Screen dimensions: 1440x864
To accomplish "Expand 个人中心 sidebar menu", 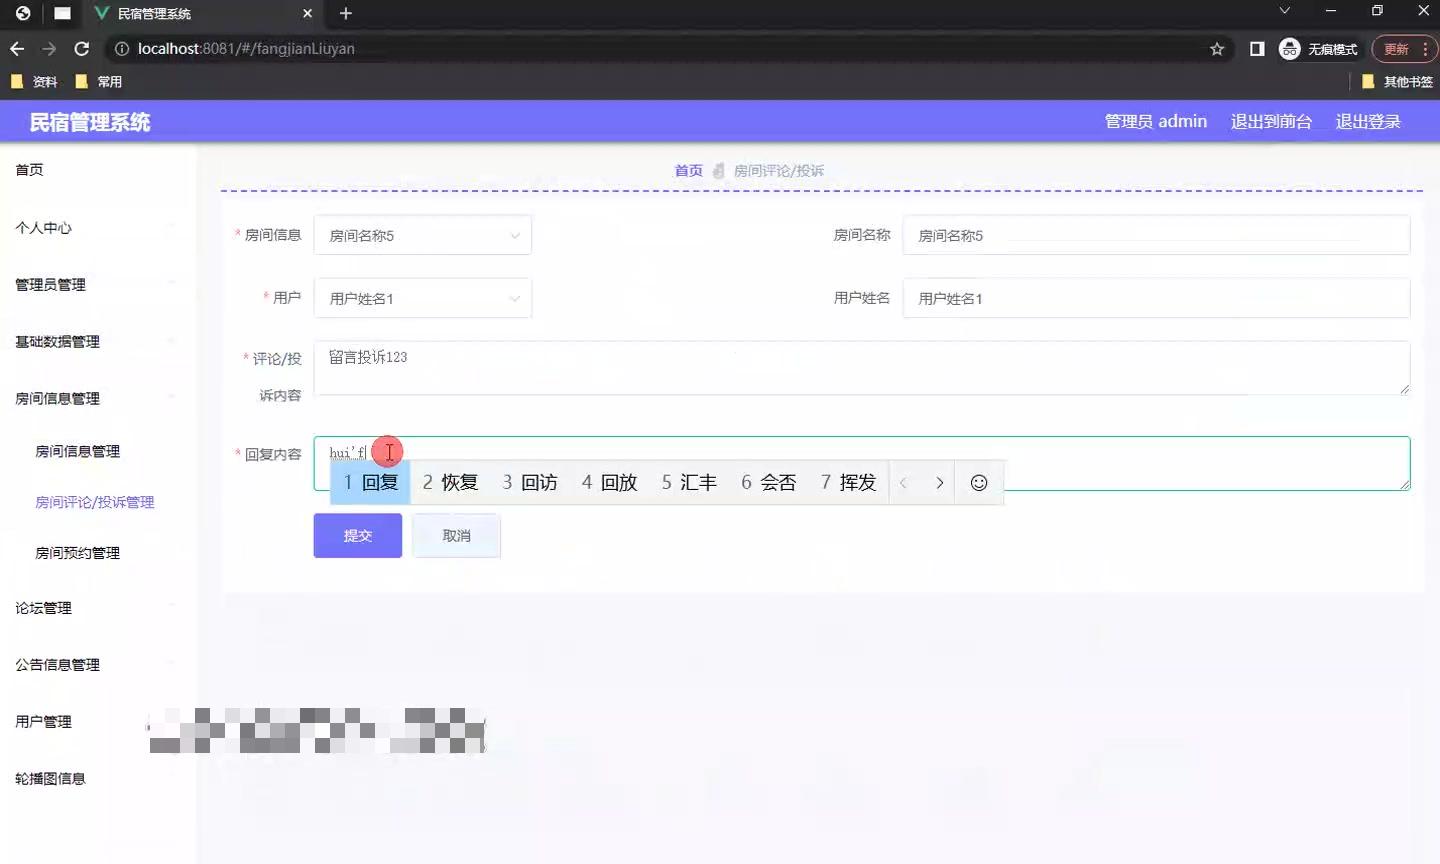I will [98, 227].
